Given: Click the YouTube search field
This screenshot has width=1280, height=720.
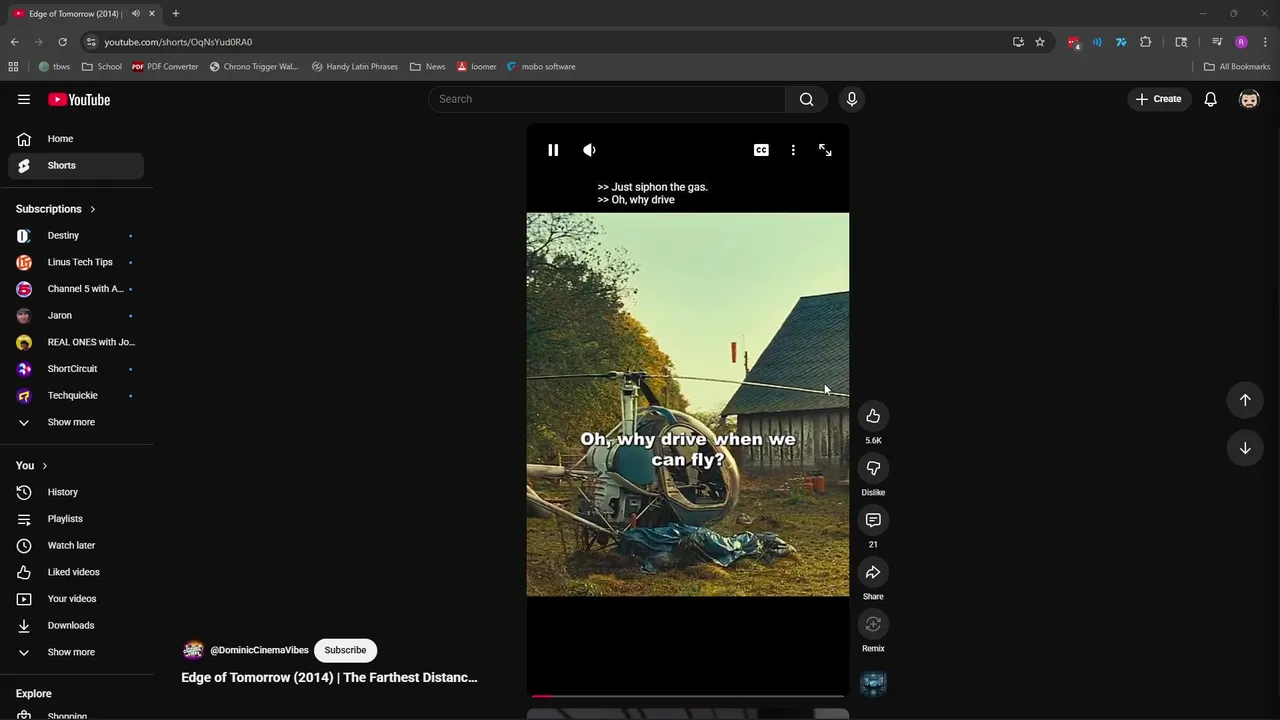Looking at the screenshot, I should [x=607, y=99].
